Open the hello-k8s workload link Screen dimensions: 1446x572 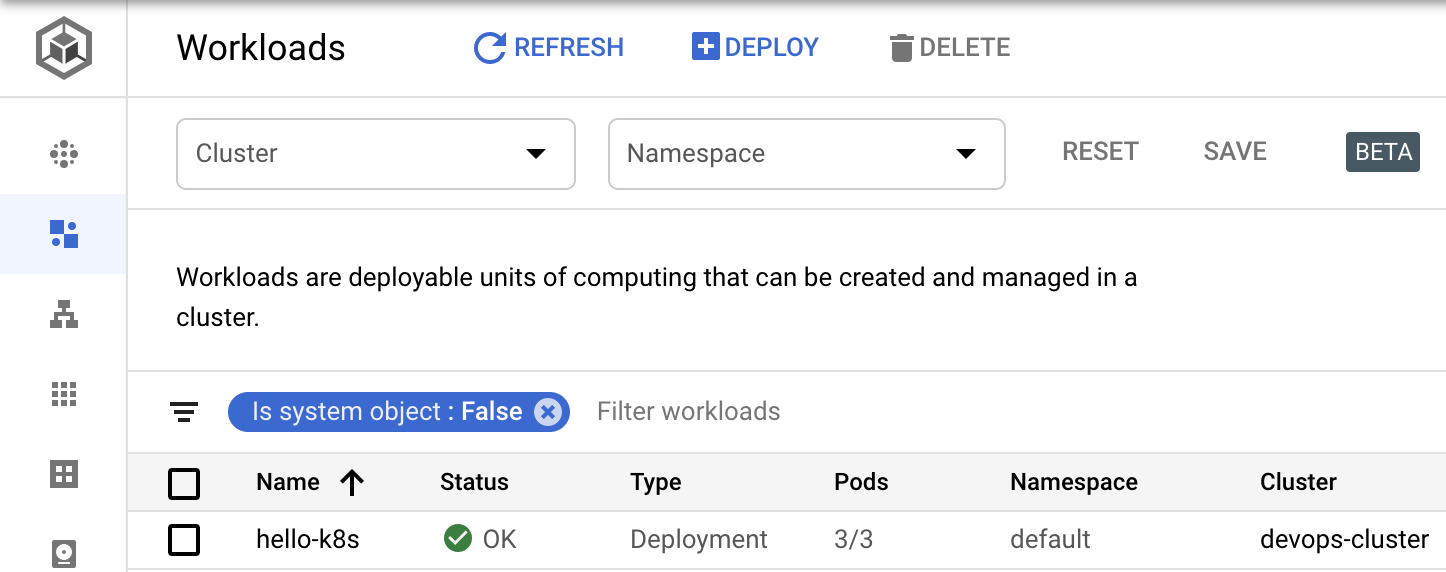[308, 540]
